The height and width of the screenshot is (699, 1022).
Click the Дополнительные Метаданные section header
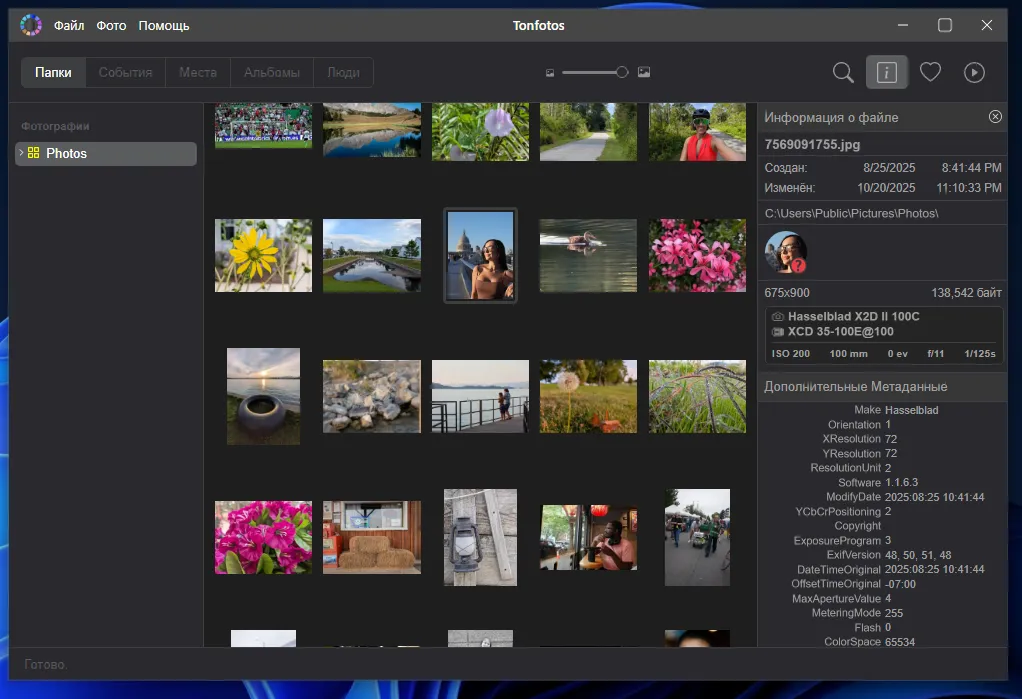pos(855,387)
